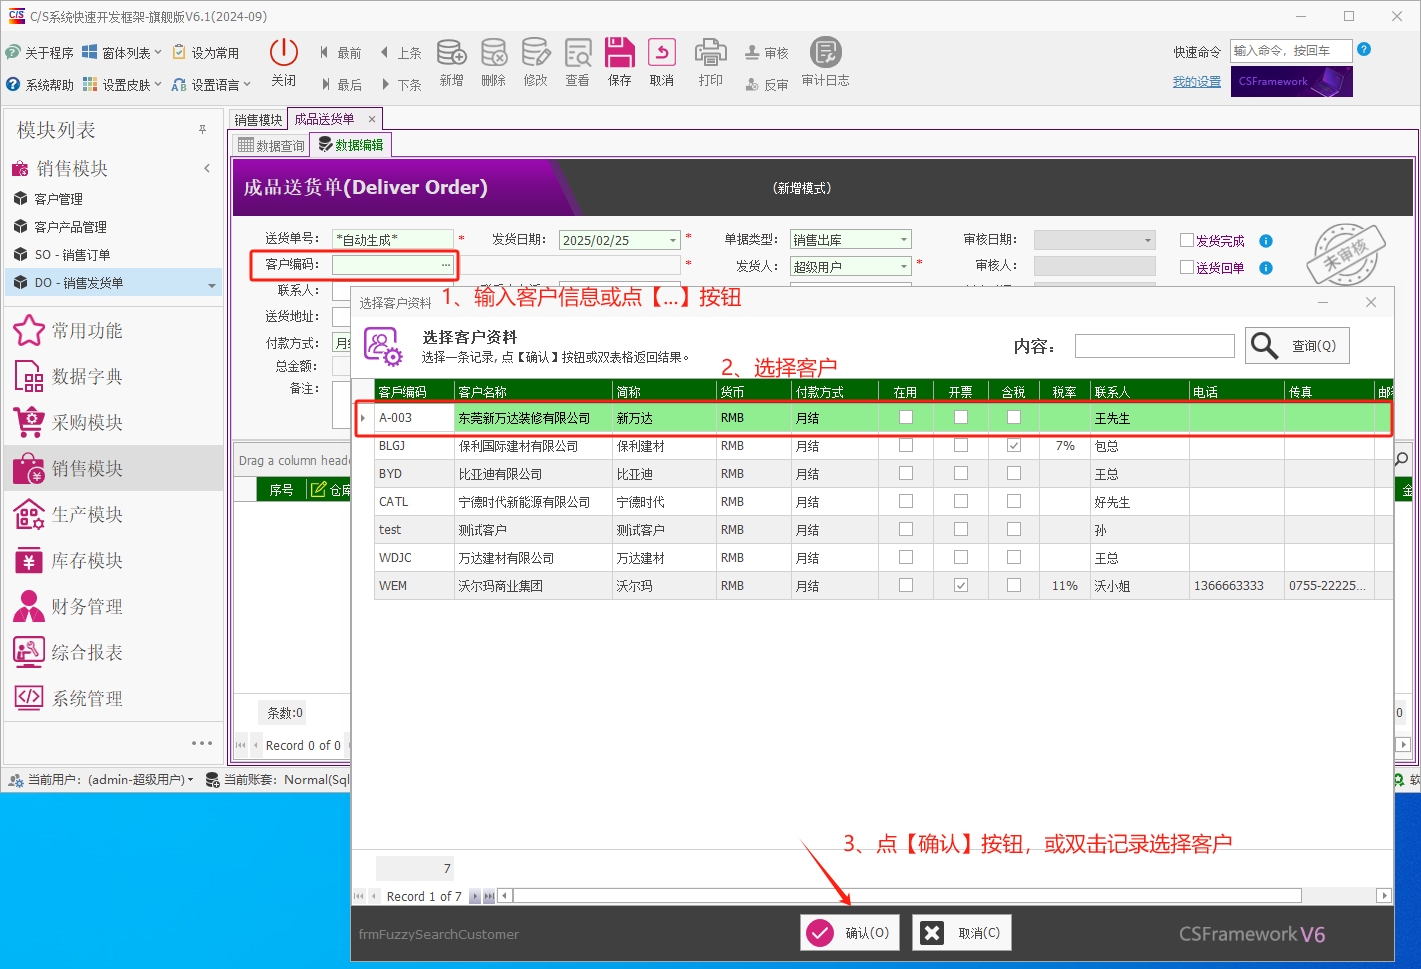Click the 设为常用 toolbar item
Screen dimensions: 1421x969
(206, 52)
